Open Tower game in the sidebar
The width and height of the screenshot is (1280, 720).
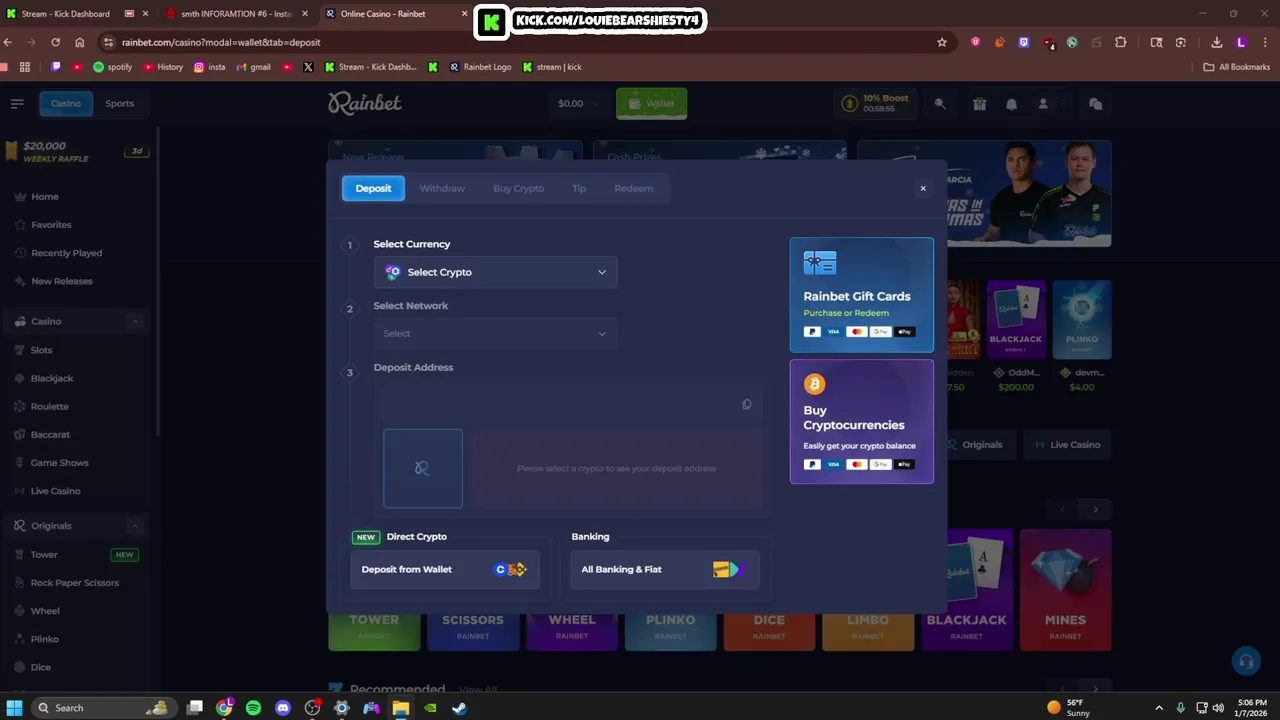click(x=44, y=555)
